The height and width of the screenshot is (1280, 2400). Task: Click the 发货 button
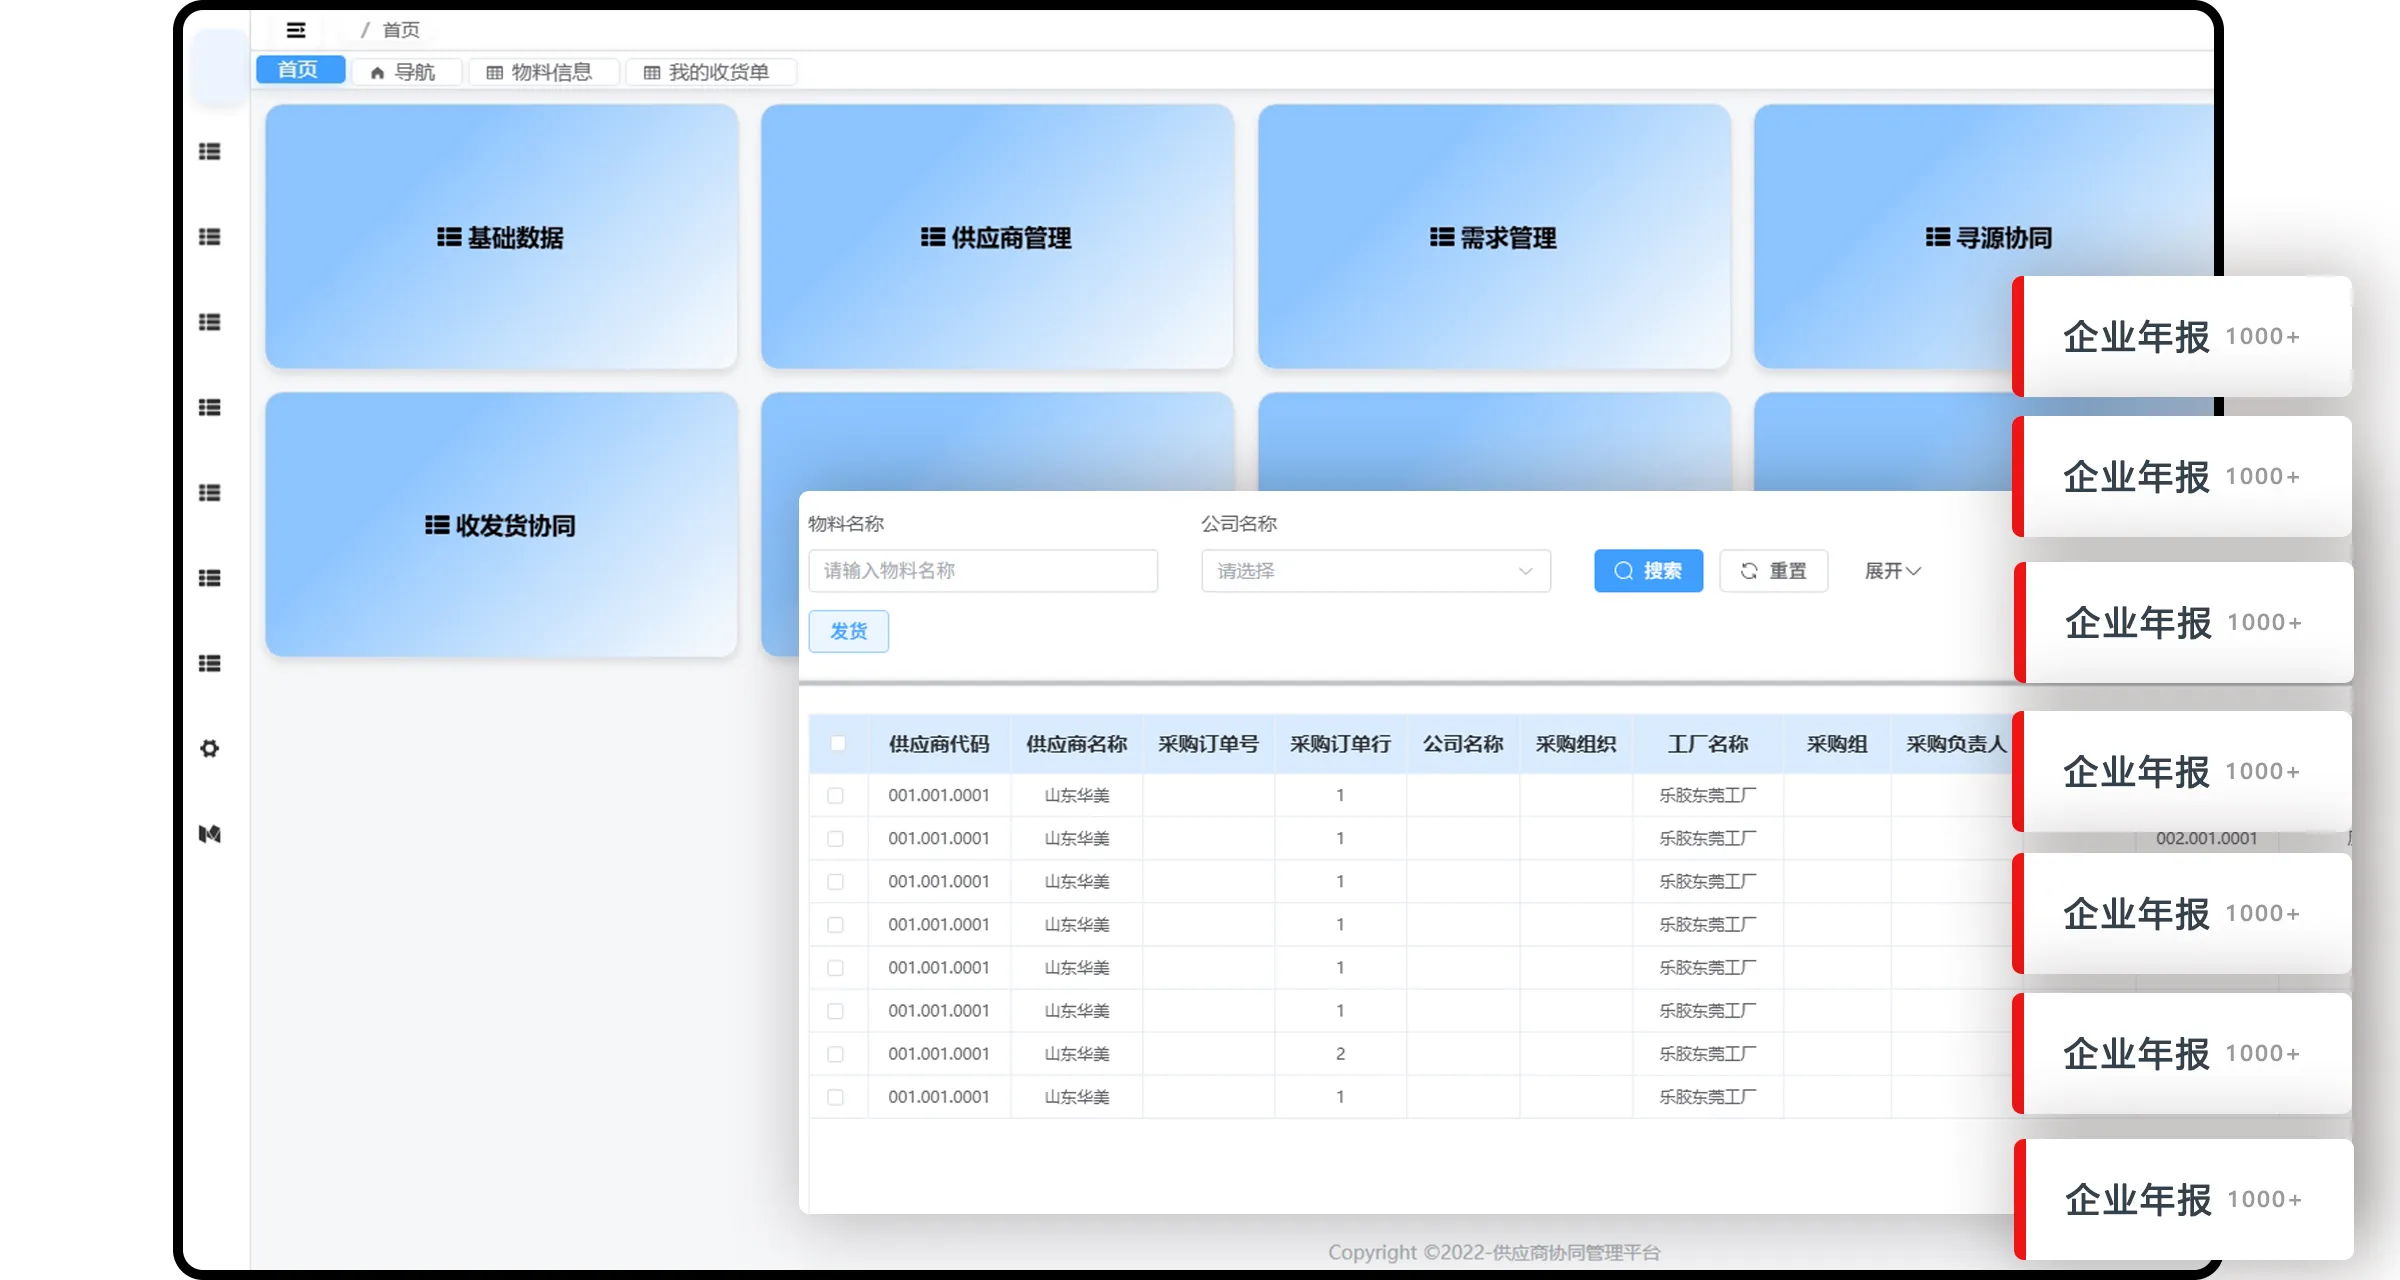point(848,632)
